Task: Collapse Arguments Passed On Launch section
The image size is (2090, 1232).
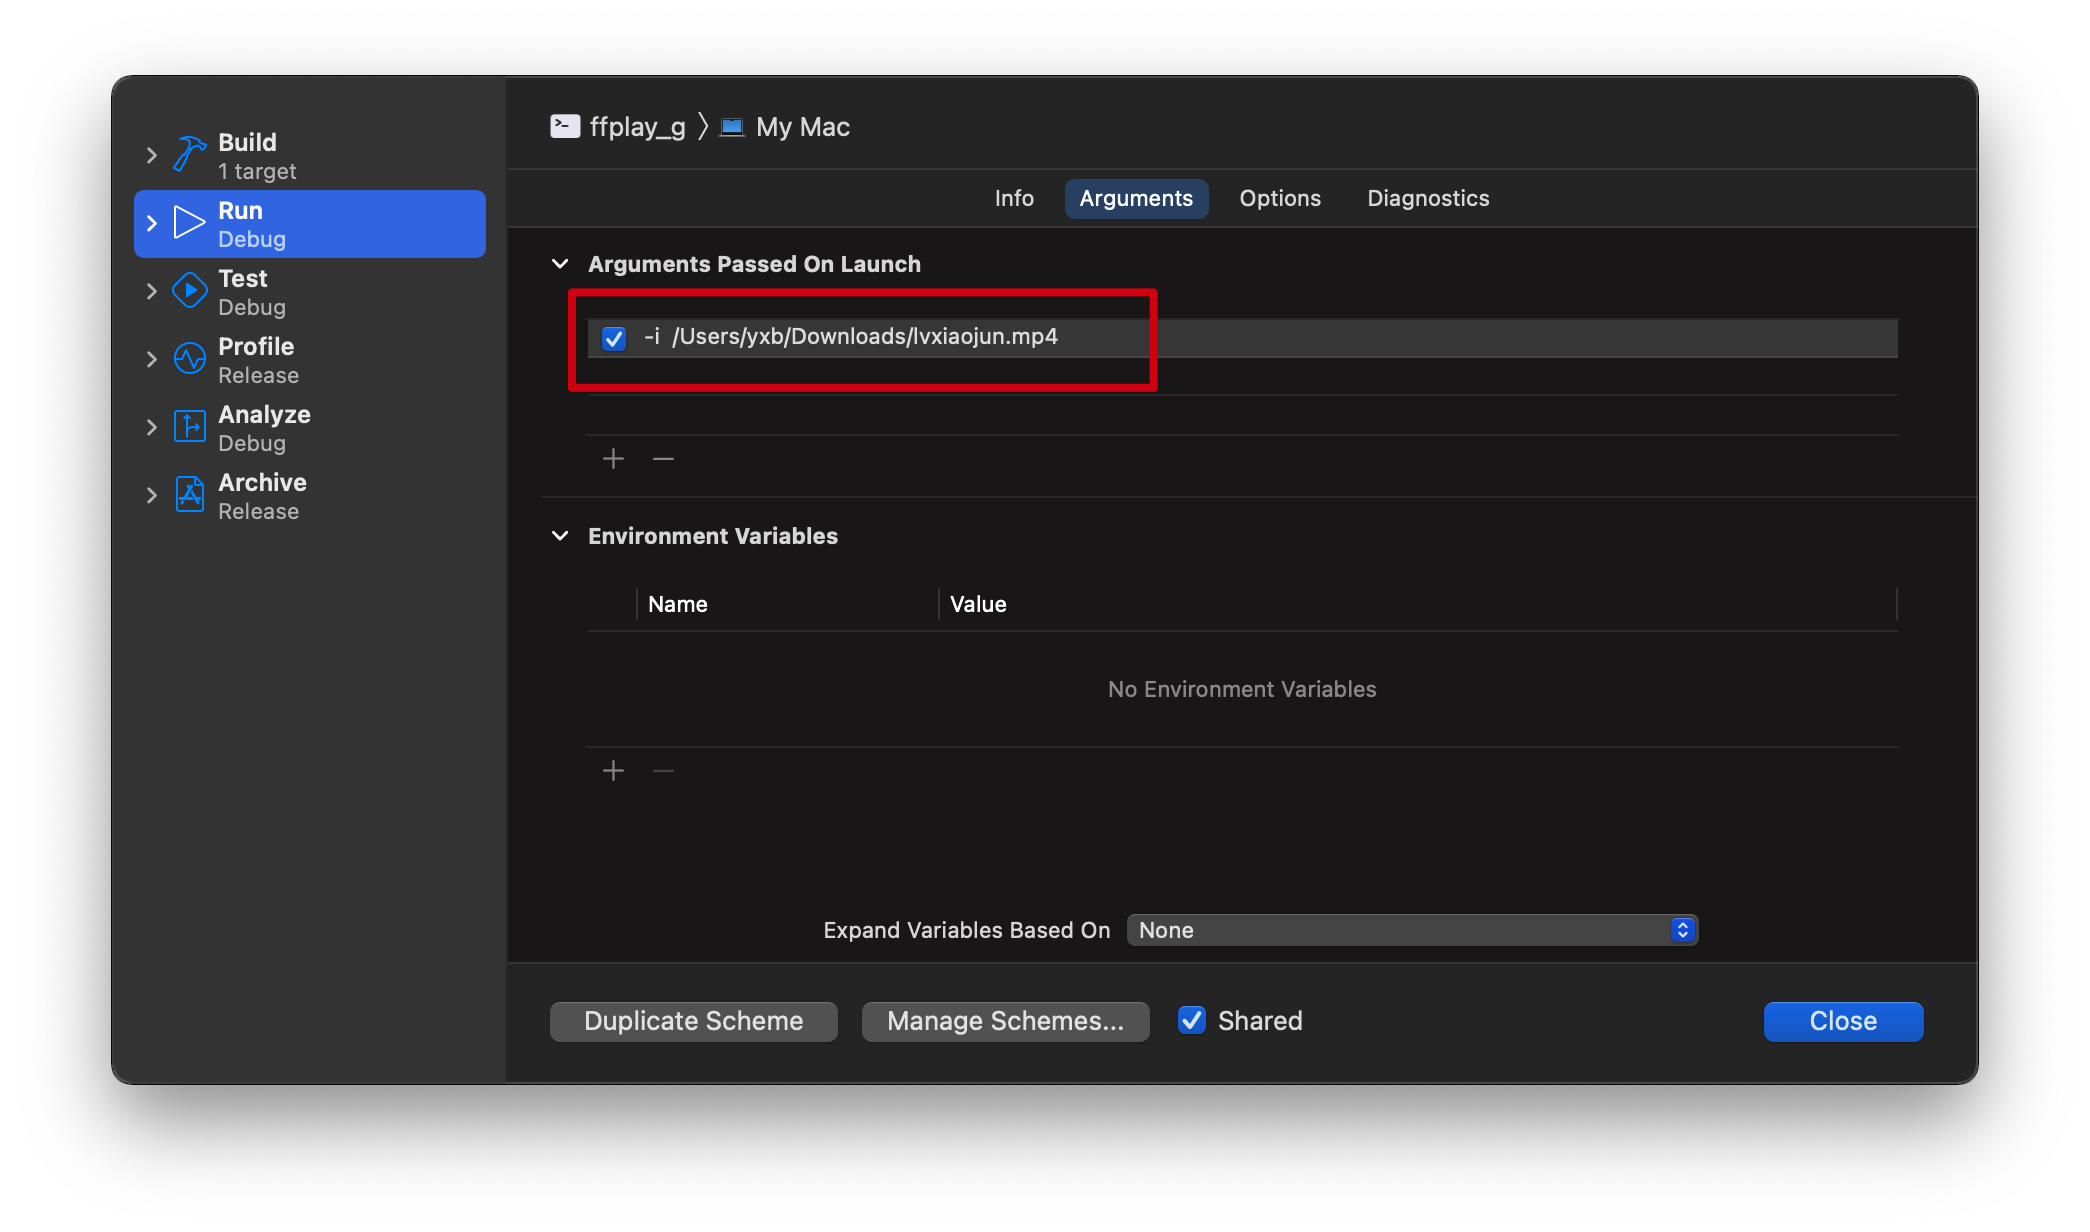Action: pos(560,264)
